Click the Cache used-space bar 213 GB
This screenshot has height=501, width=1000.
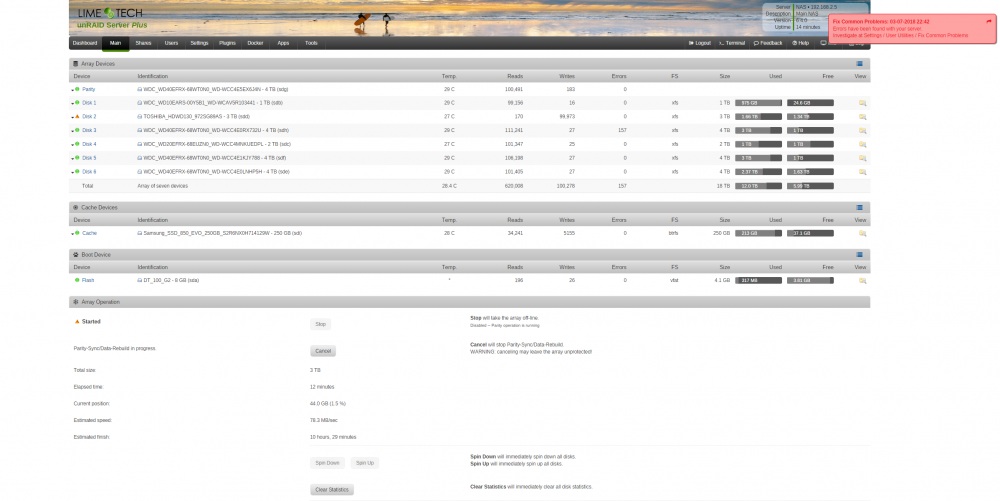point(758,233)
